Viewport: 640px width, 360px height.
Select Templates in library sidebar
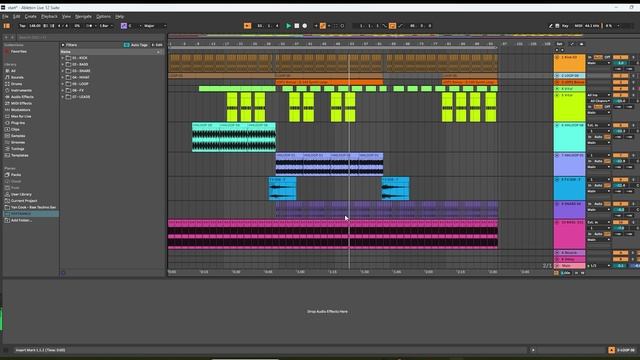click(x=19, y=156)
